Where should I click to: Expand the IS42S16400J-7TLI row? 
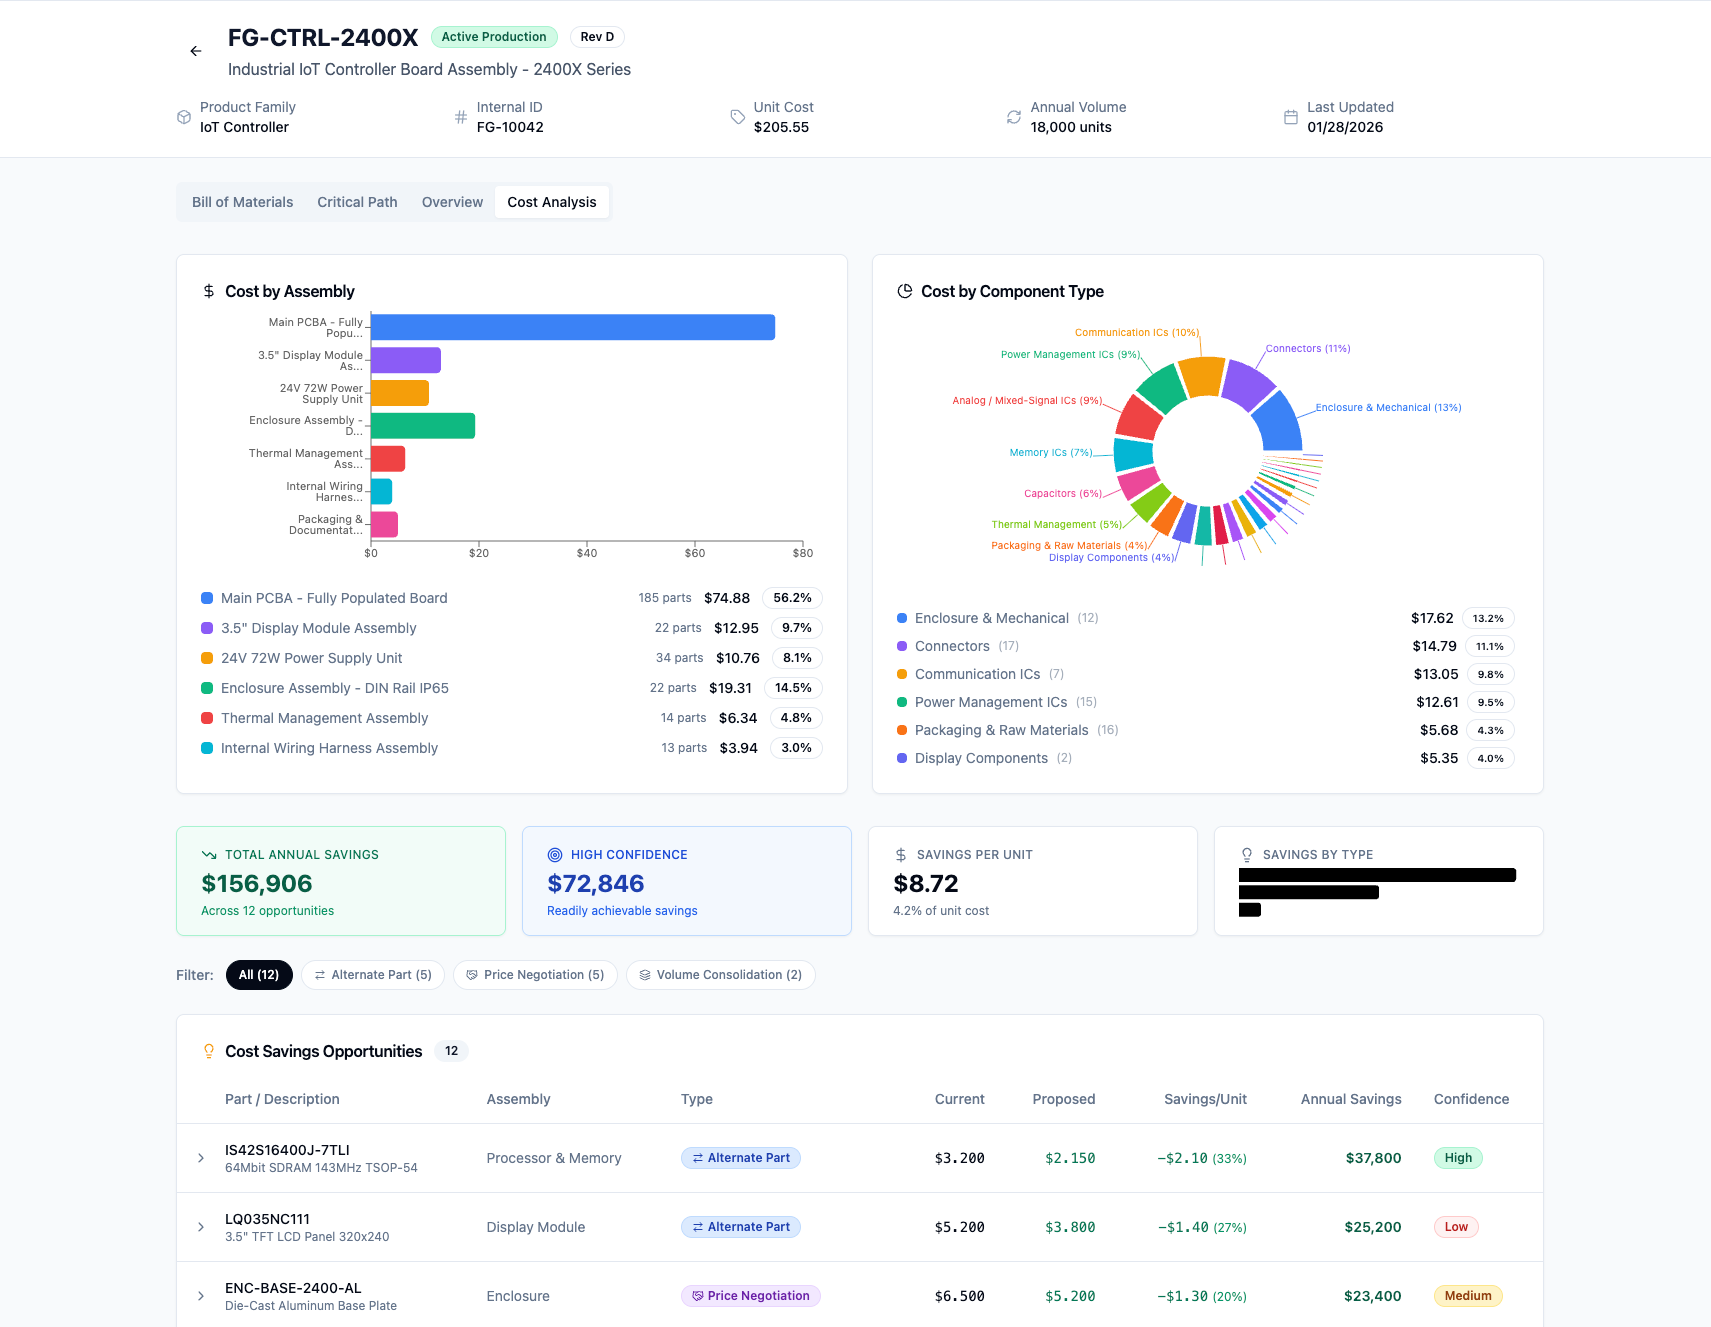pos(201,1158)
